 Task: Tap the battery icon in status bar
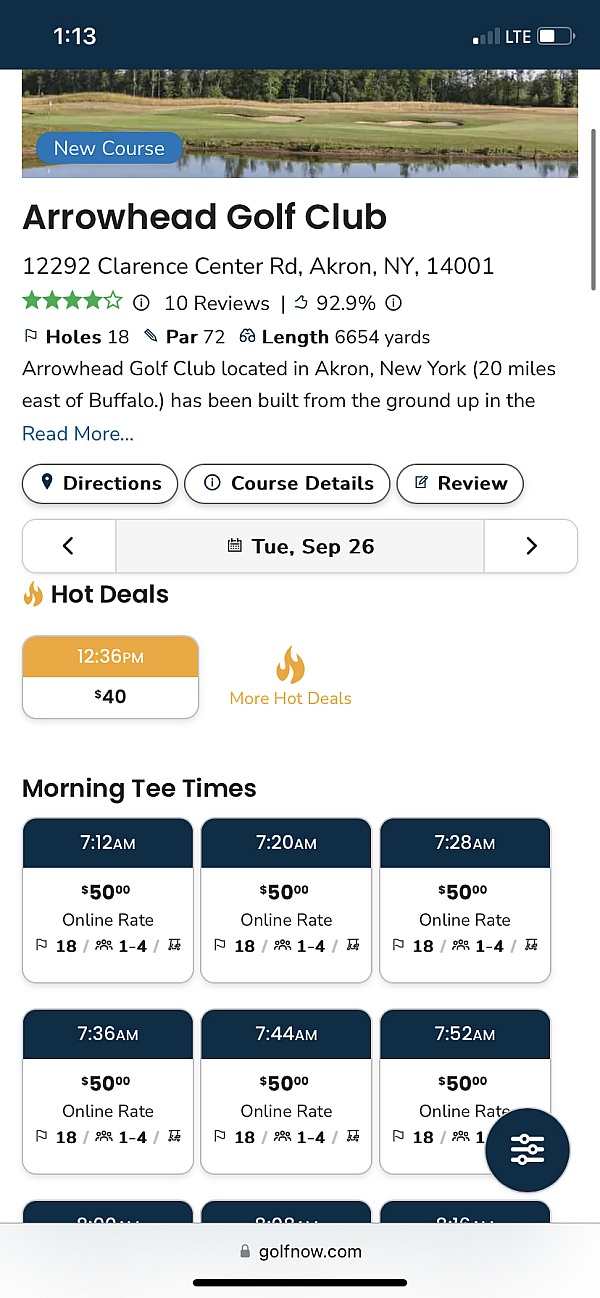click(x=555, y=37)
